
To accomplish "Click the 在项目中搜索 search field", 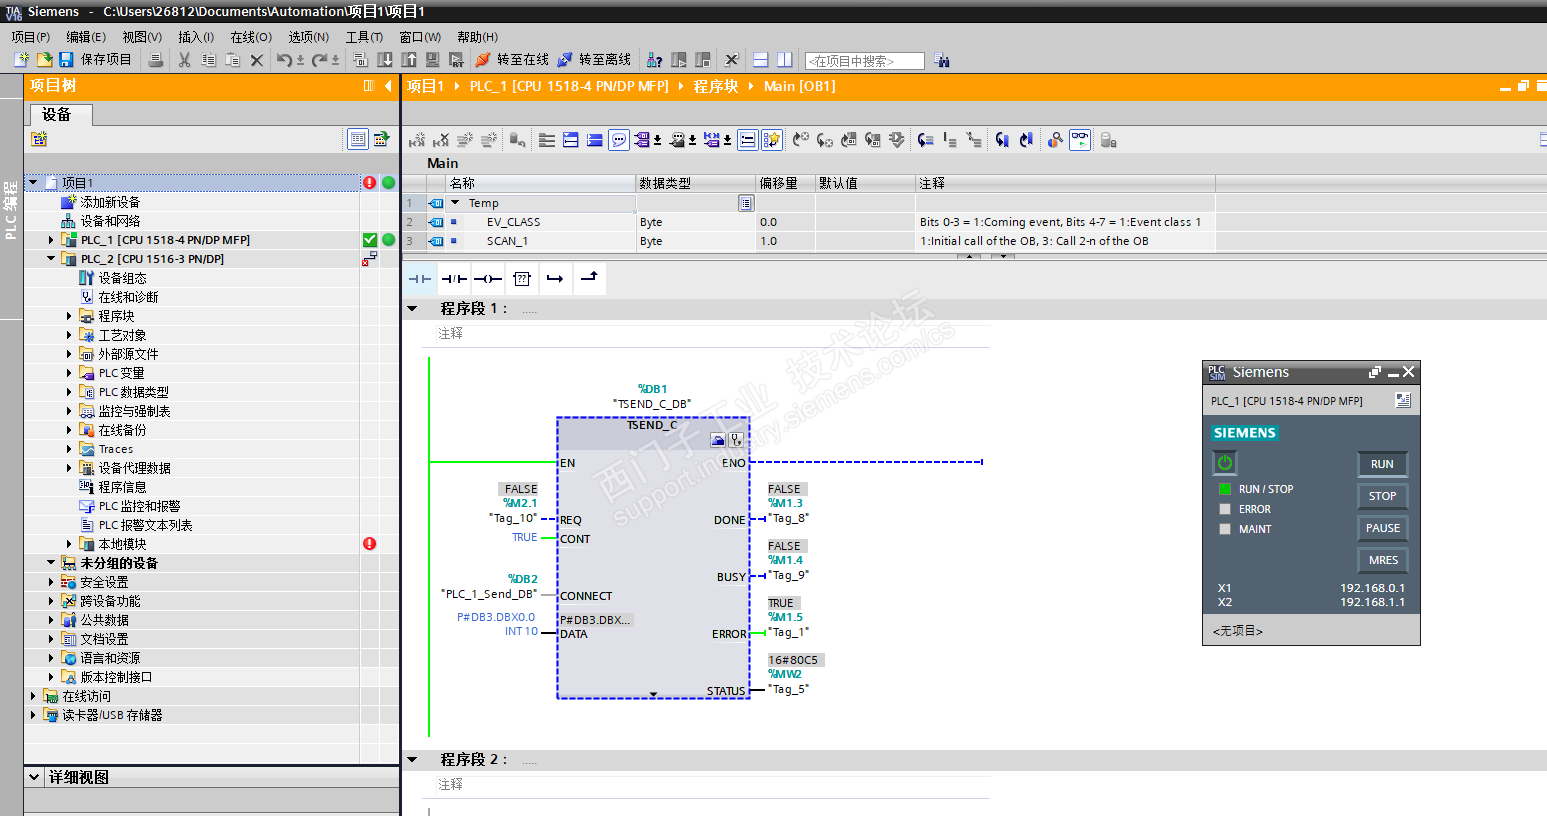I will 864,61.
